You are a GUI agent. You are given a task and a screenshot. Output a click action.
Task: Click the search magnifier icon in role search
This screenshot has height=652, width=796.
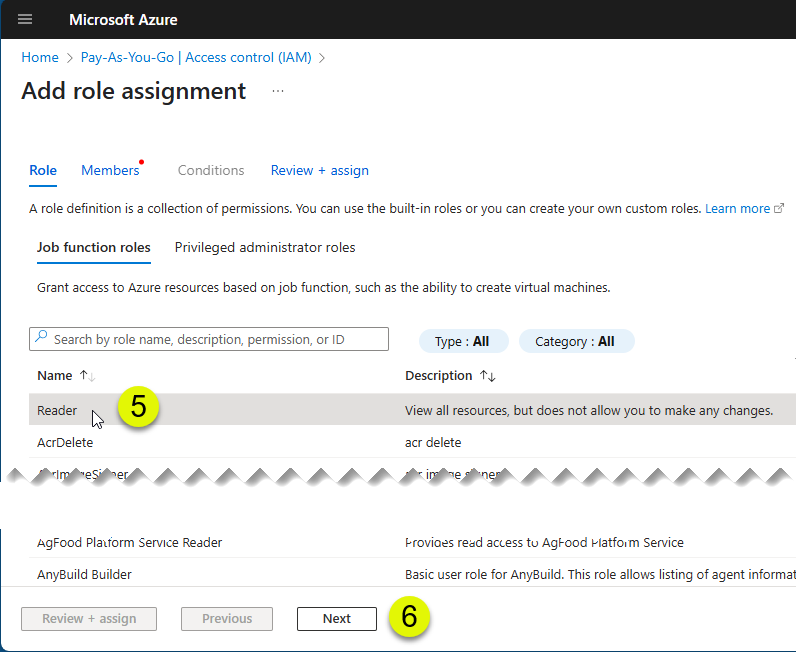tap(41, 337)
